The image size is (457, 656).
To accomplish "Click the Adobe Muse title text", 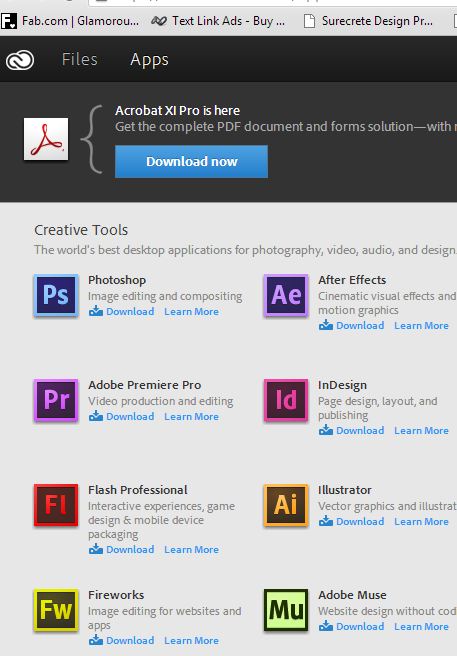I will pos(352,595).
